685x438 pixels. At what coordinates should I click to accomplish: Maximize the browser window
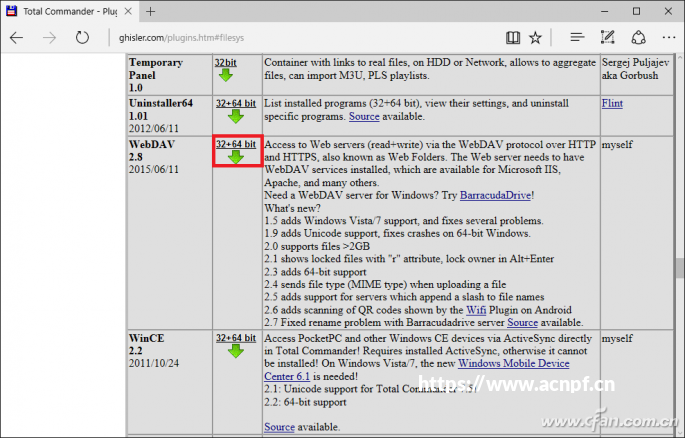click(637, 11)
